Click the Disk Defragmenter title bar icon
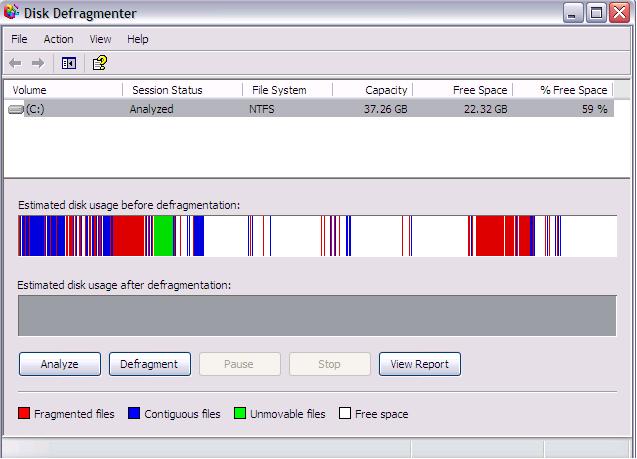The width and height of the screenshot is (637, 459). coord(12,13)
